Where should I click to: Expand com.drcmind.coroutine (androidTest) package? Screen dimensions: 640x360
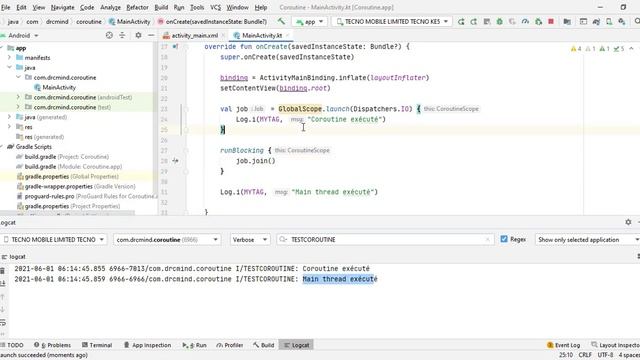pyautogui.click(x=18, y=97)
